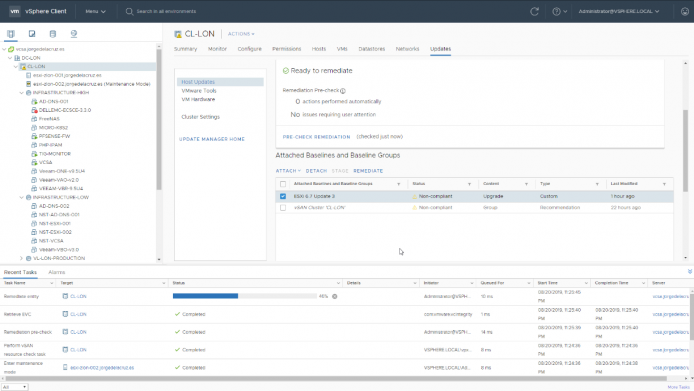This screenshot has width=694, height=391.
Task: Filter the Type column in baselines table
Action: point(597,184)
